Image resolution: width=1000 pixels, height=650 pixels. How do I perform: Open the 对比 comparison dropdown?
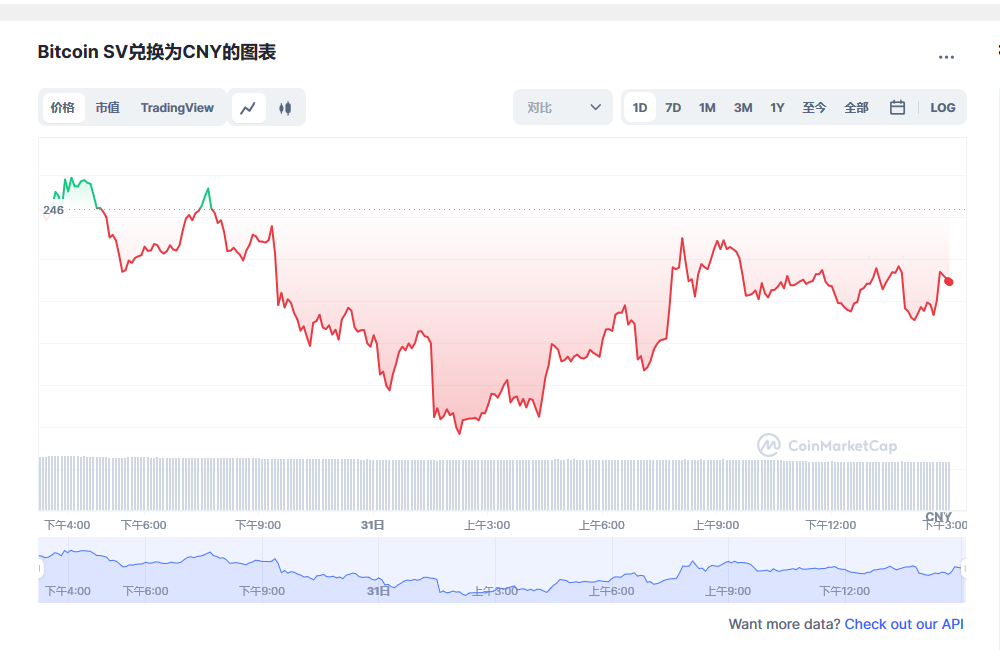pos(562,107)
